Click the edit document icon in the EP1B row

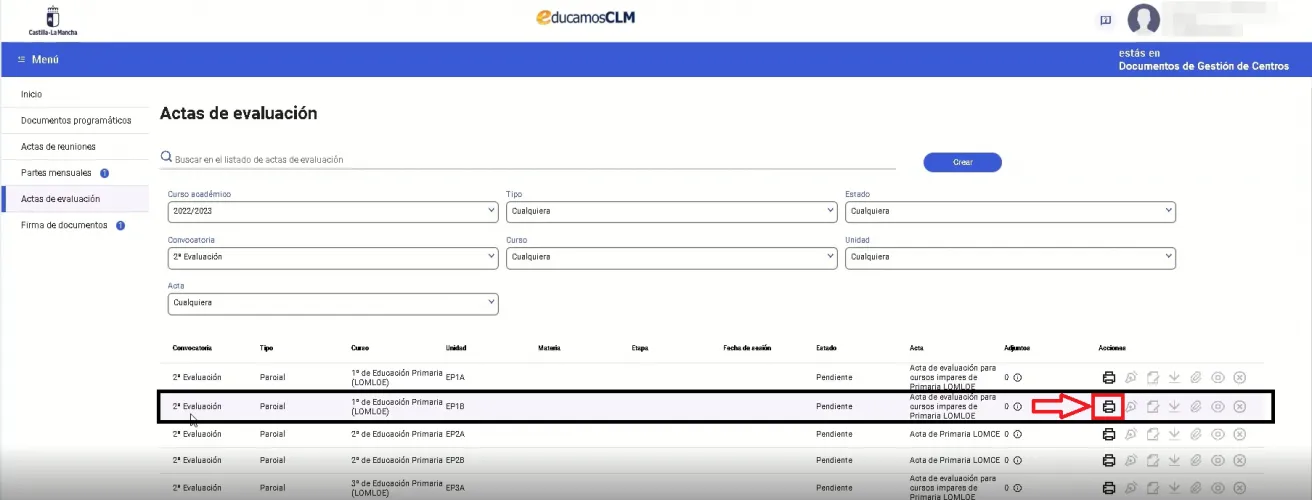click(x=1153, y=407)
